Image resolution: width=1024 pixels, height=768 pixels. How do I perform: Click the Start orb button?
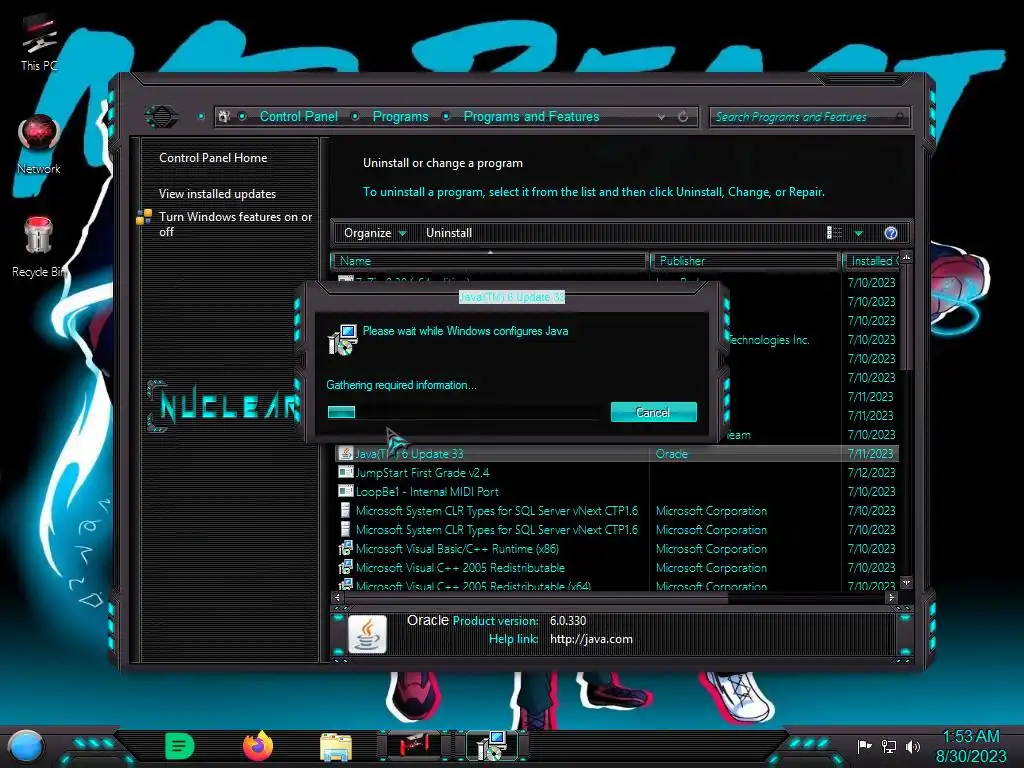click(26, 746)
